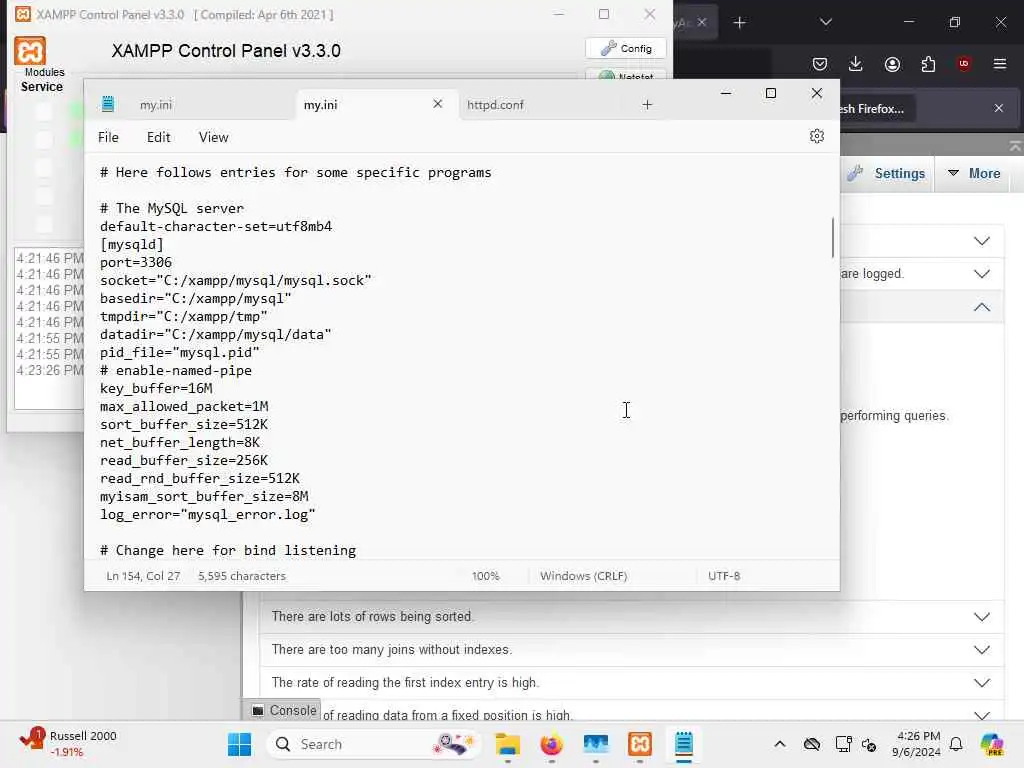Click the 5,595 characters count
Screen dimensions: 1024x768
(x=242, y=576)
